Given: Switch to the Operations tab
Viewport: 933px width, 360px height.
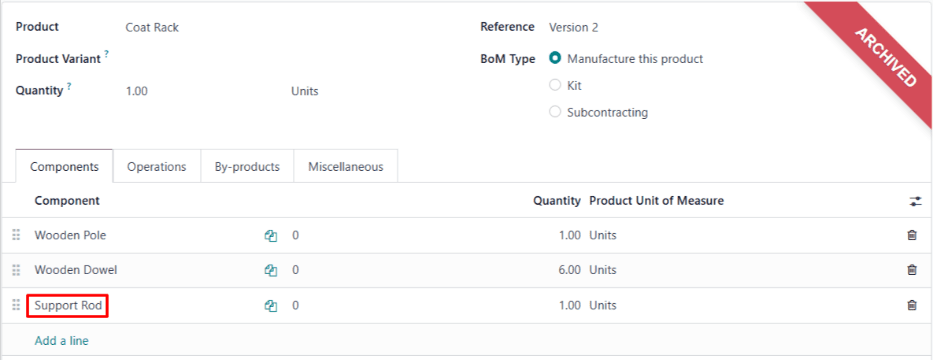Looking at the screenshot, I should coord(156,167).
